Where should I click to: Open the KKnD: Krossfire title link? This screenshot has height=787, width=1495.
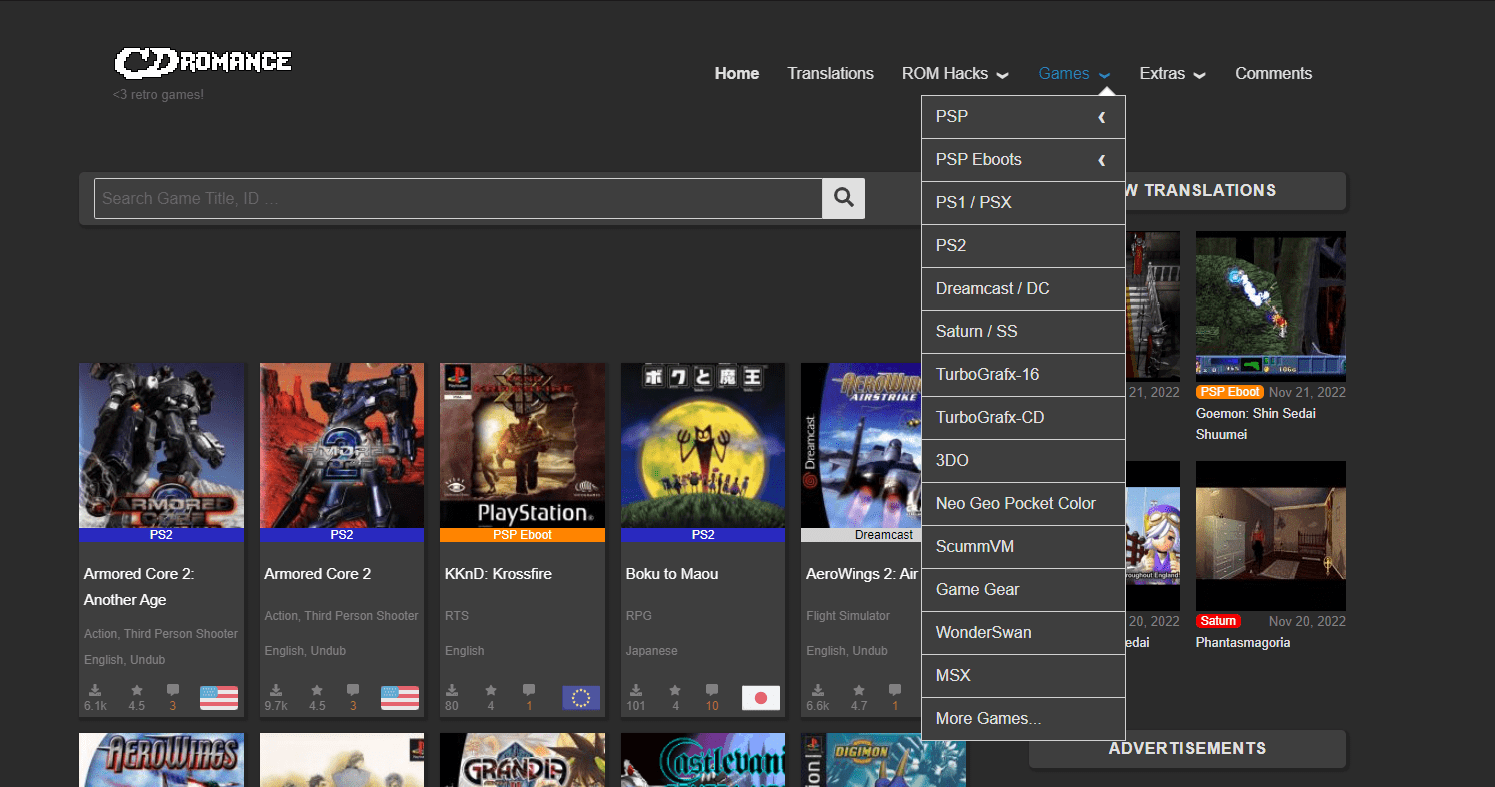pos(498,574)
